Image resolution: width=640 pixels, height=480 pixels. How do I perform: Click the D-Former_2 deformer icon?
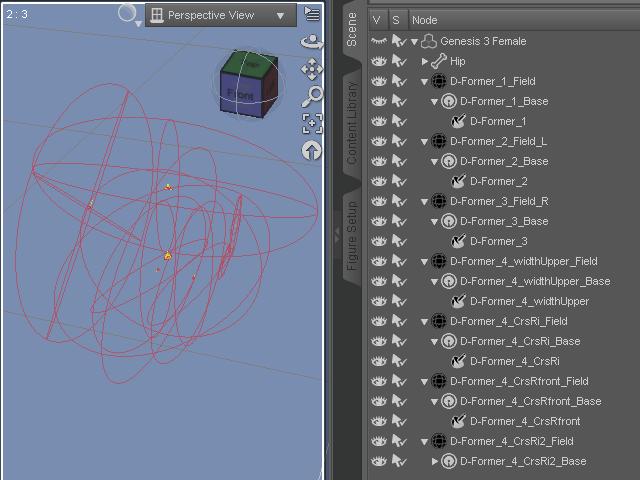click(x=458, y=181)
